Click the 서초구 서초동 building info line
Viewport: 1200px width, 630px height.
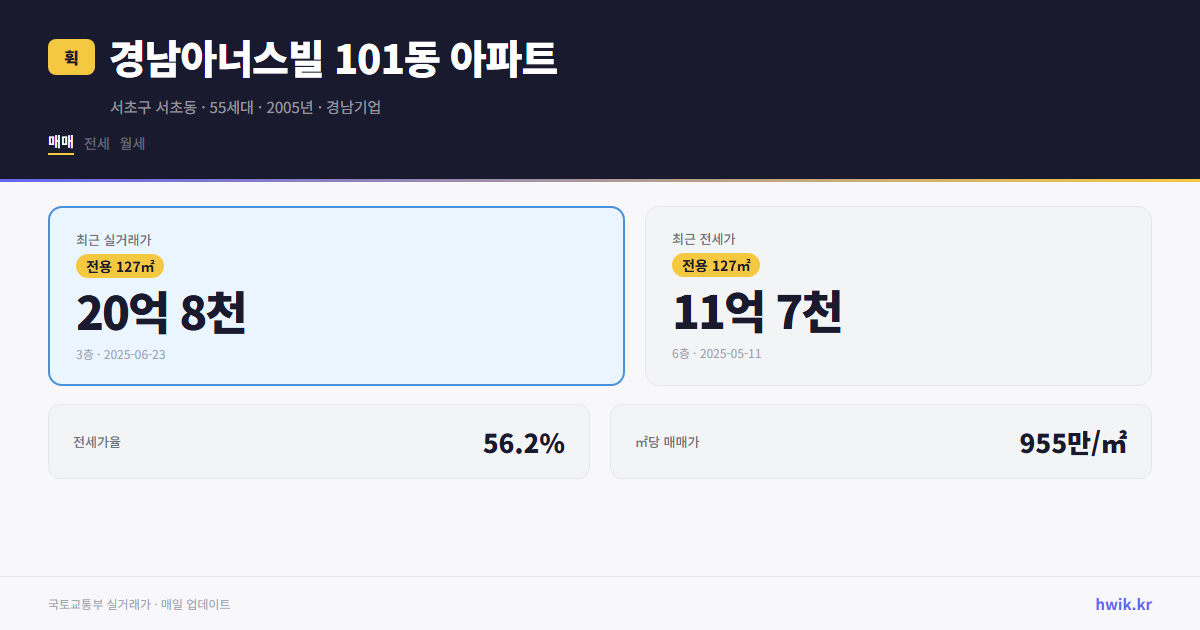[x=246, y=107]
